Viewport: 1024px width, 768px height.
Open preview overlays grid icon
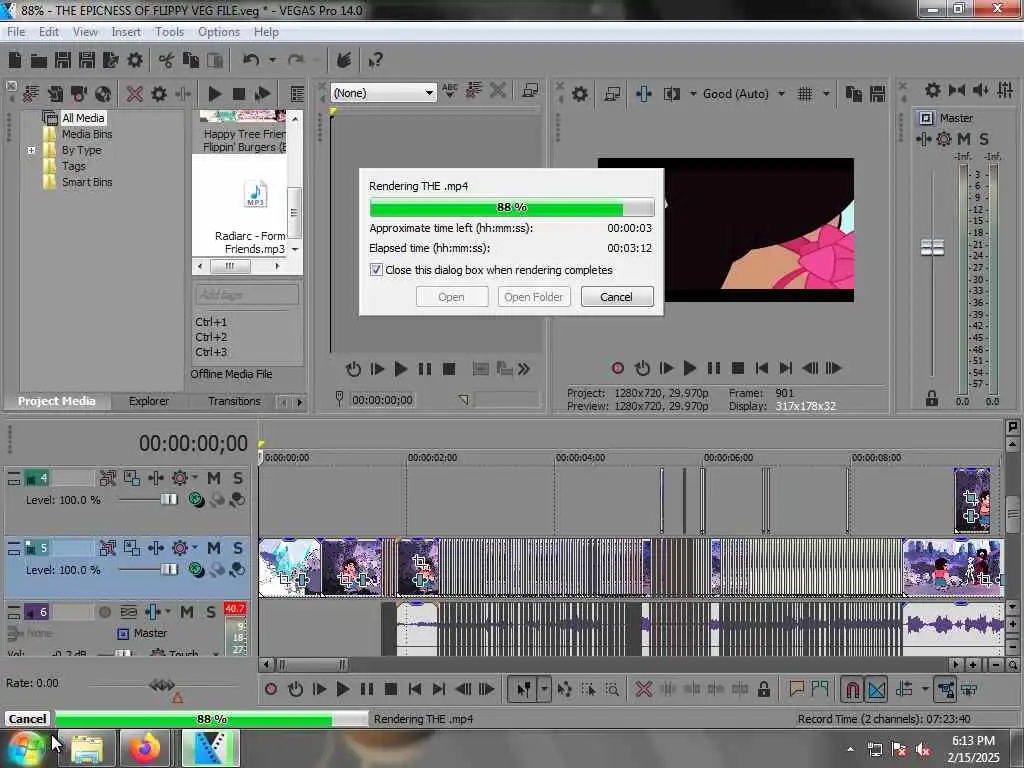point(805,93)
